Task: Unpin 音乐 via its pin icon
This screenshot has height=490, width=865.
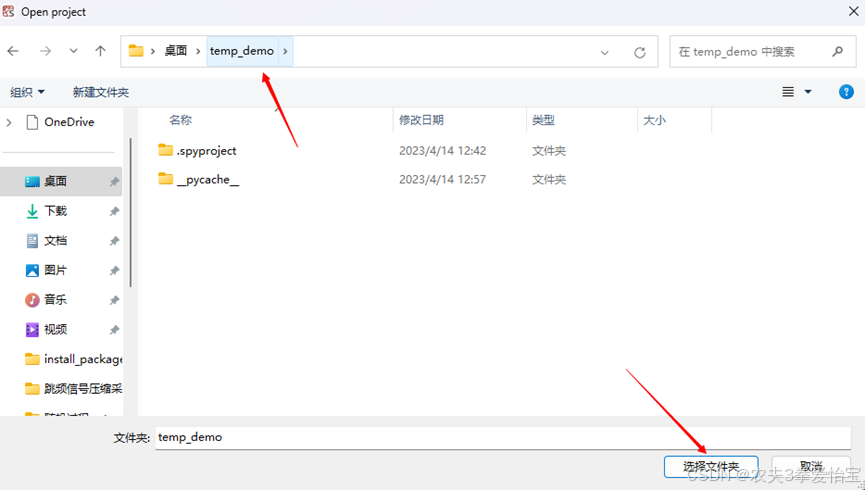Action: click(x=114, y=300)
